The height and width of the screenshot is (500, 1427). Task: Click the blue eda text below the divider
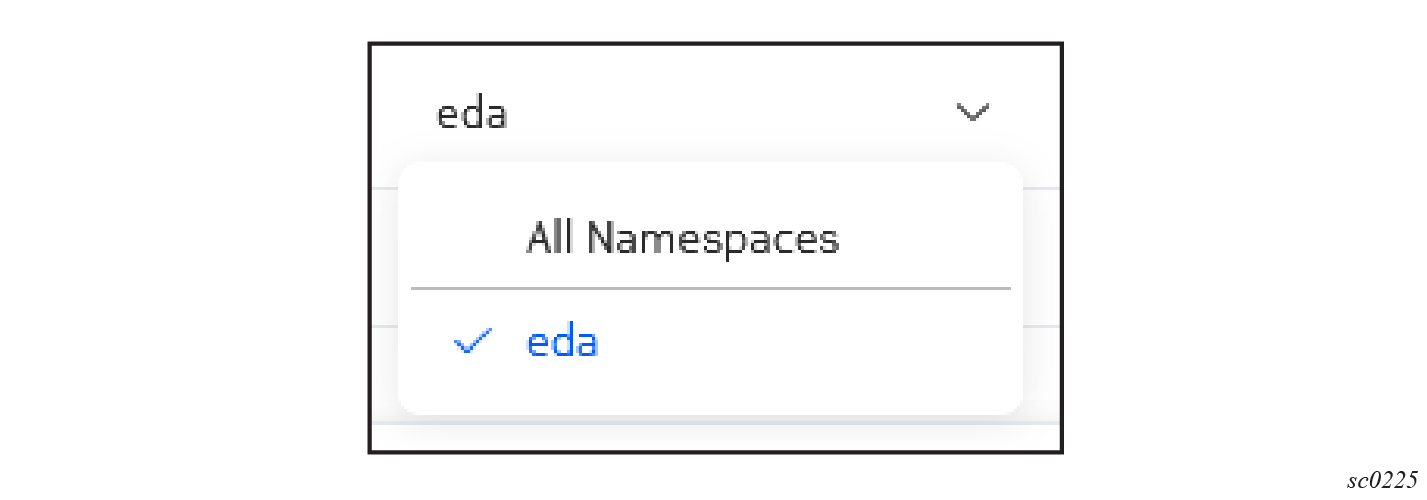coord(562,343)
